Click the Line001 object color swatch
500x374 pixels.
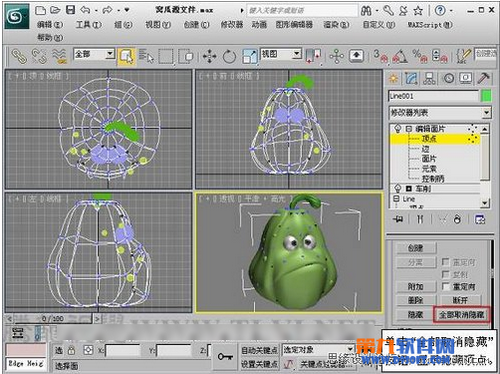coord(486,96)
